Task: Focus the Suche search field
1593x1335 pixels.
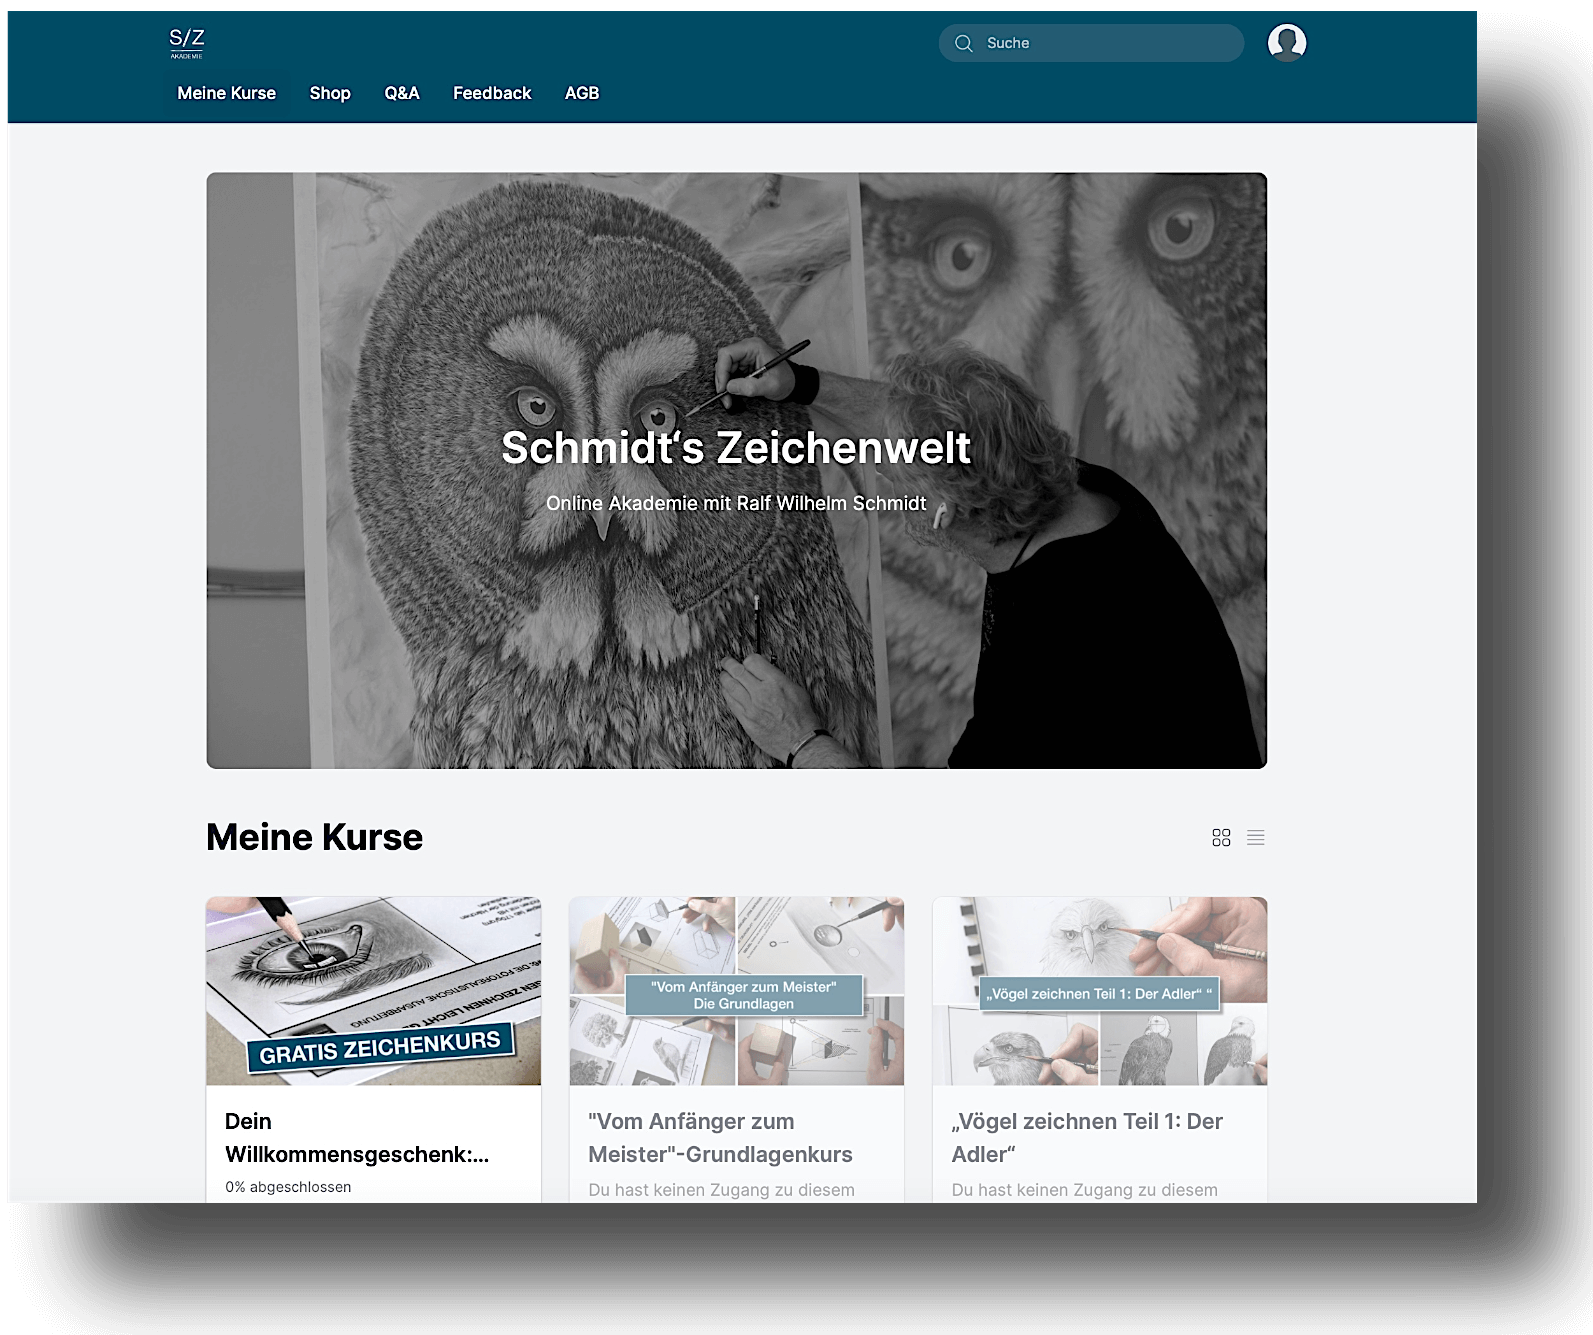Action: (1105, 43)
